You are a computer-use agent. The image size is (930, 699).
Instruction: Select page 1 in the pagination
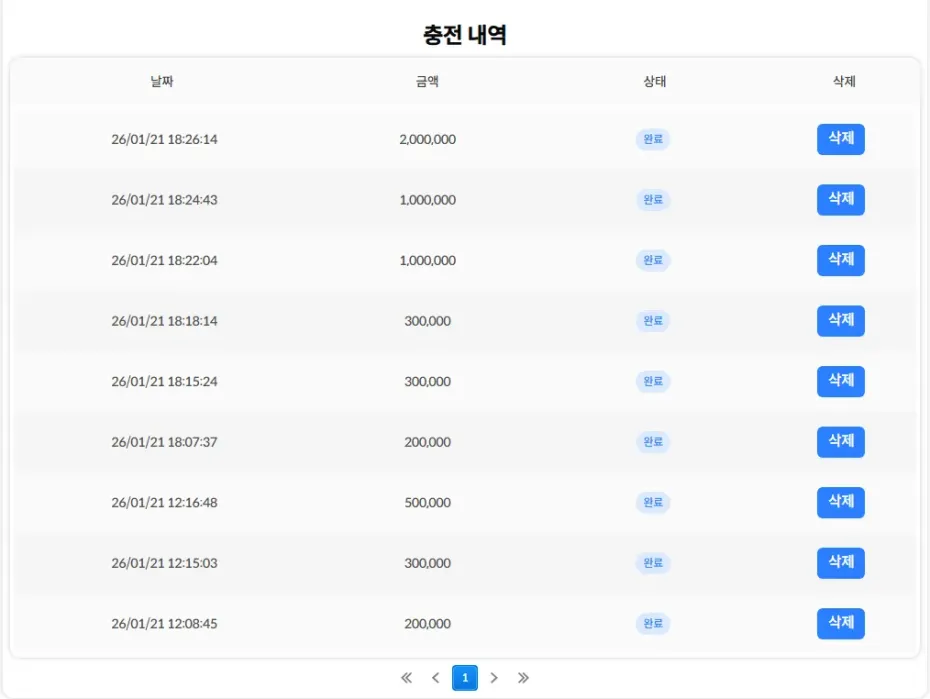pyautogui.click(x=465, y=678)
